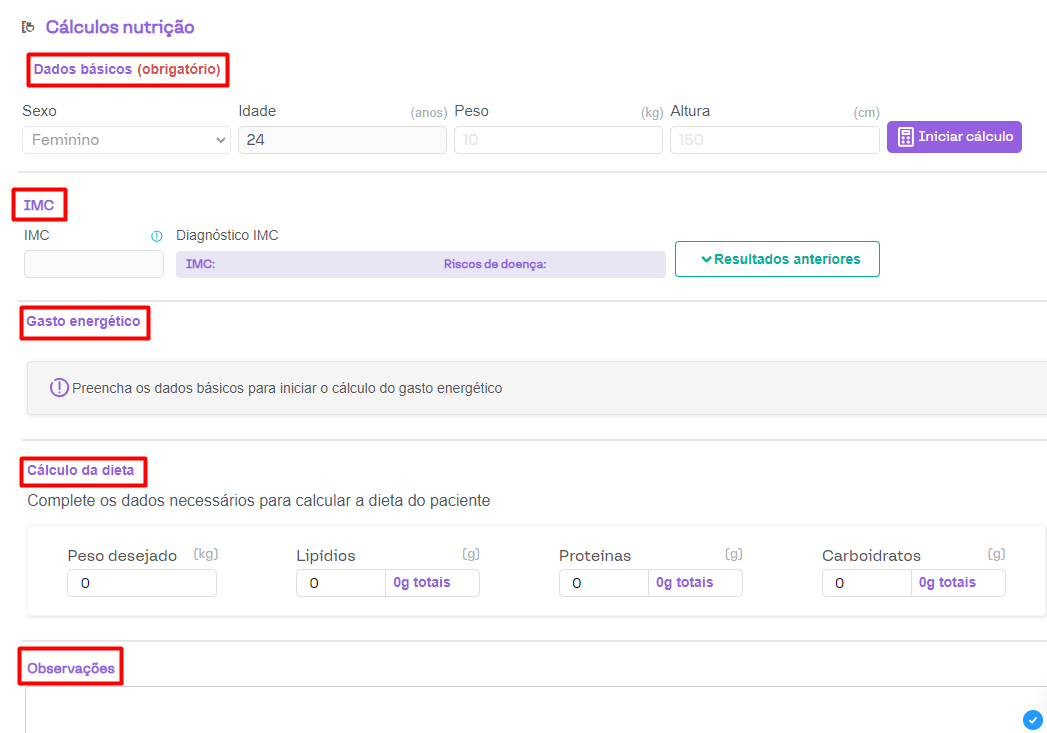
Task: Click the Dados básicos section heading
Action: pyautogui.click(x=127, y=70)
